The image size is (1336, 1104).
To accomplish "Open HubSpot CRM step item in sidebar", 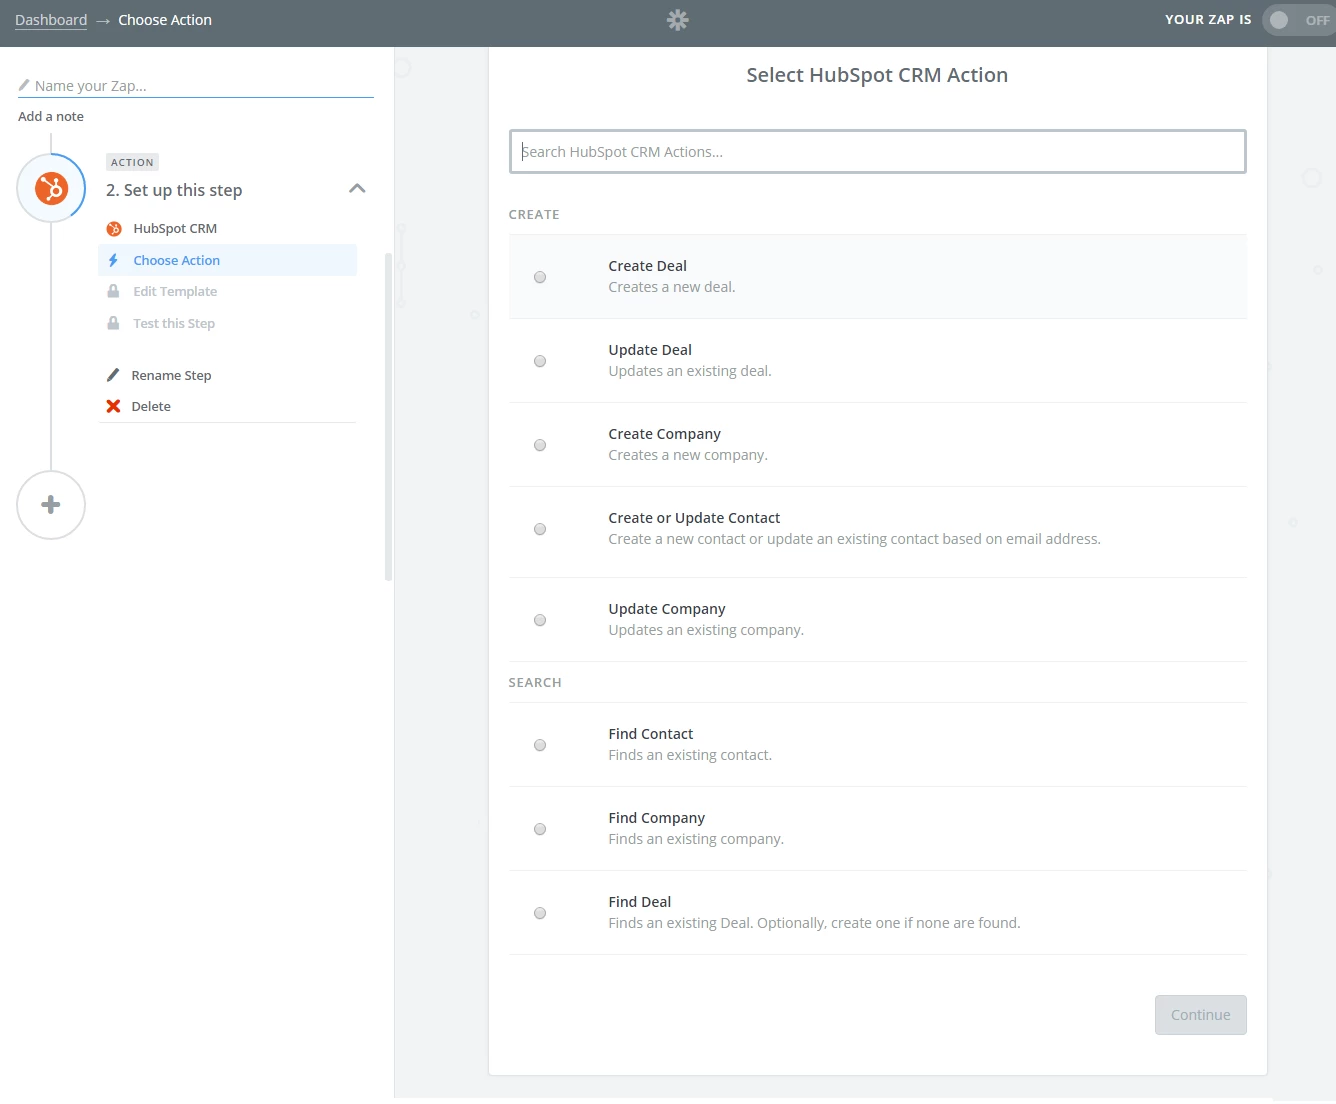I will pos(227,228).
